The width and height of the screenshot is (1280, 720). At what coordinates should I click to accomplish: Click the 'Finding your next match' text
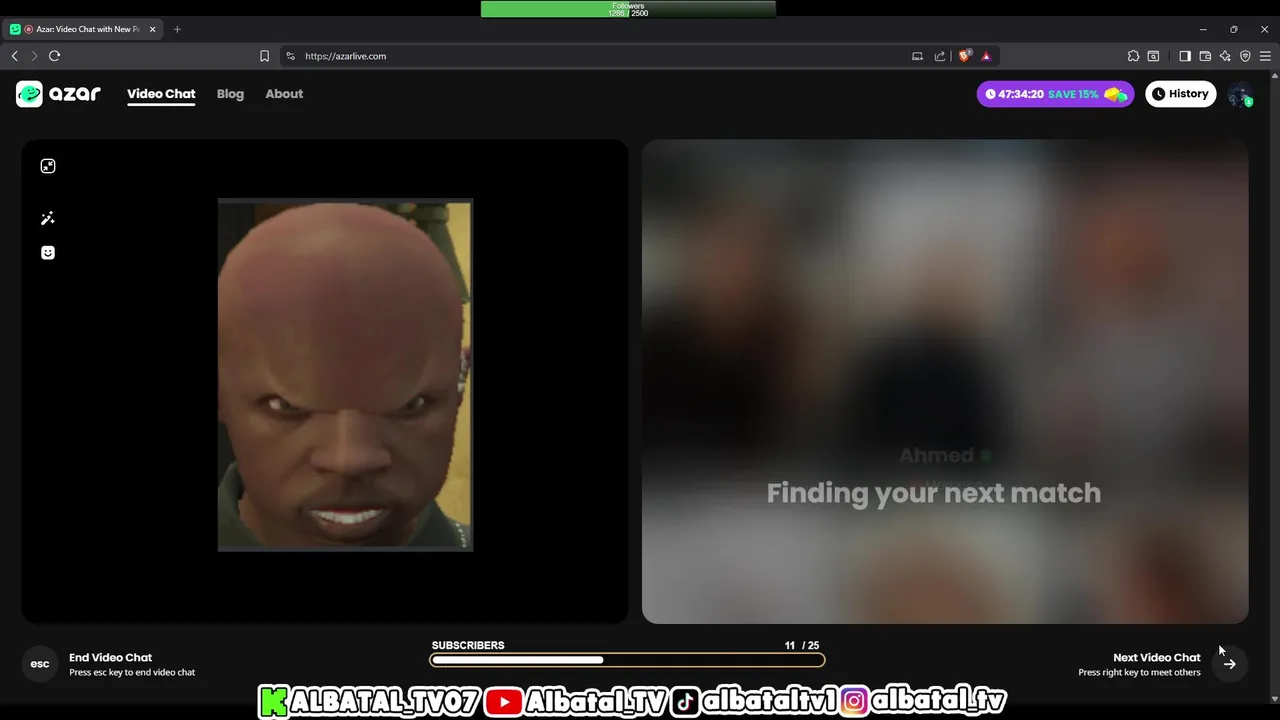[x=933, y=493]
